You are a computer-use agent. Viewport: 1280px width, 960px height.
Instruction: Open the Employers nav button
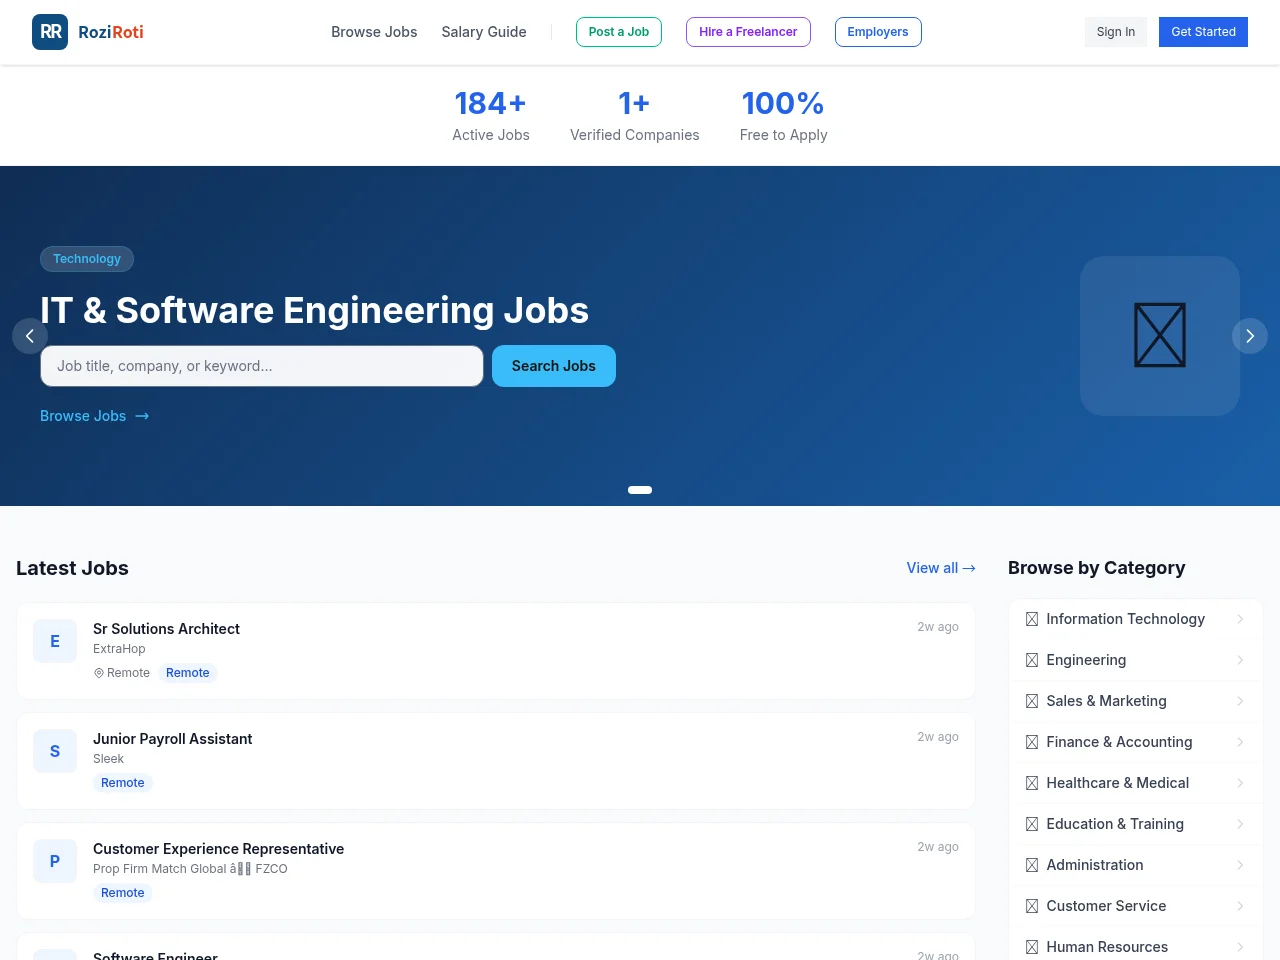878,32
